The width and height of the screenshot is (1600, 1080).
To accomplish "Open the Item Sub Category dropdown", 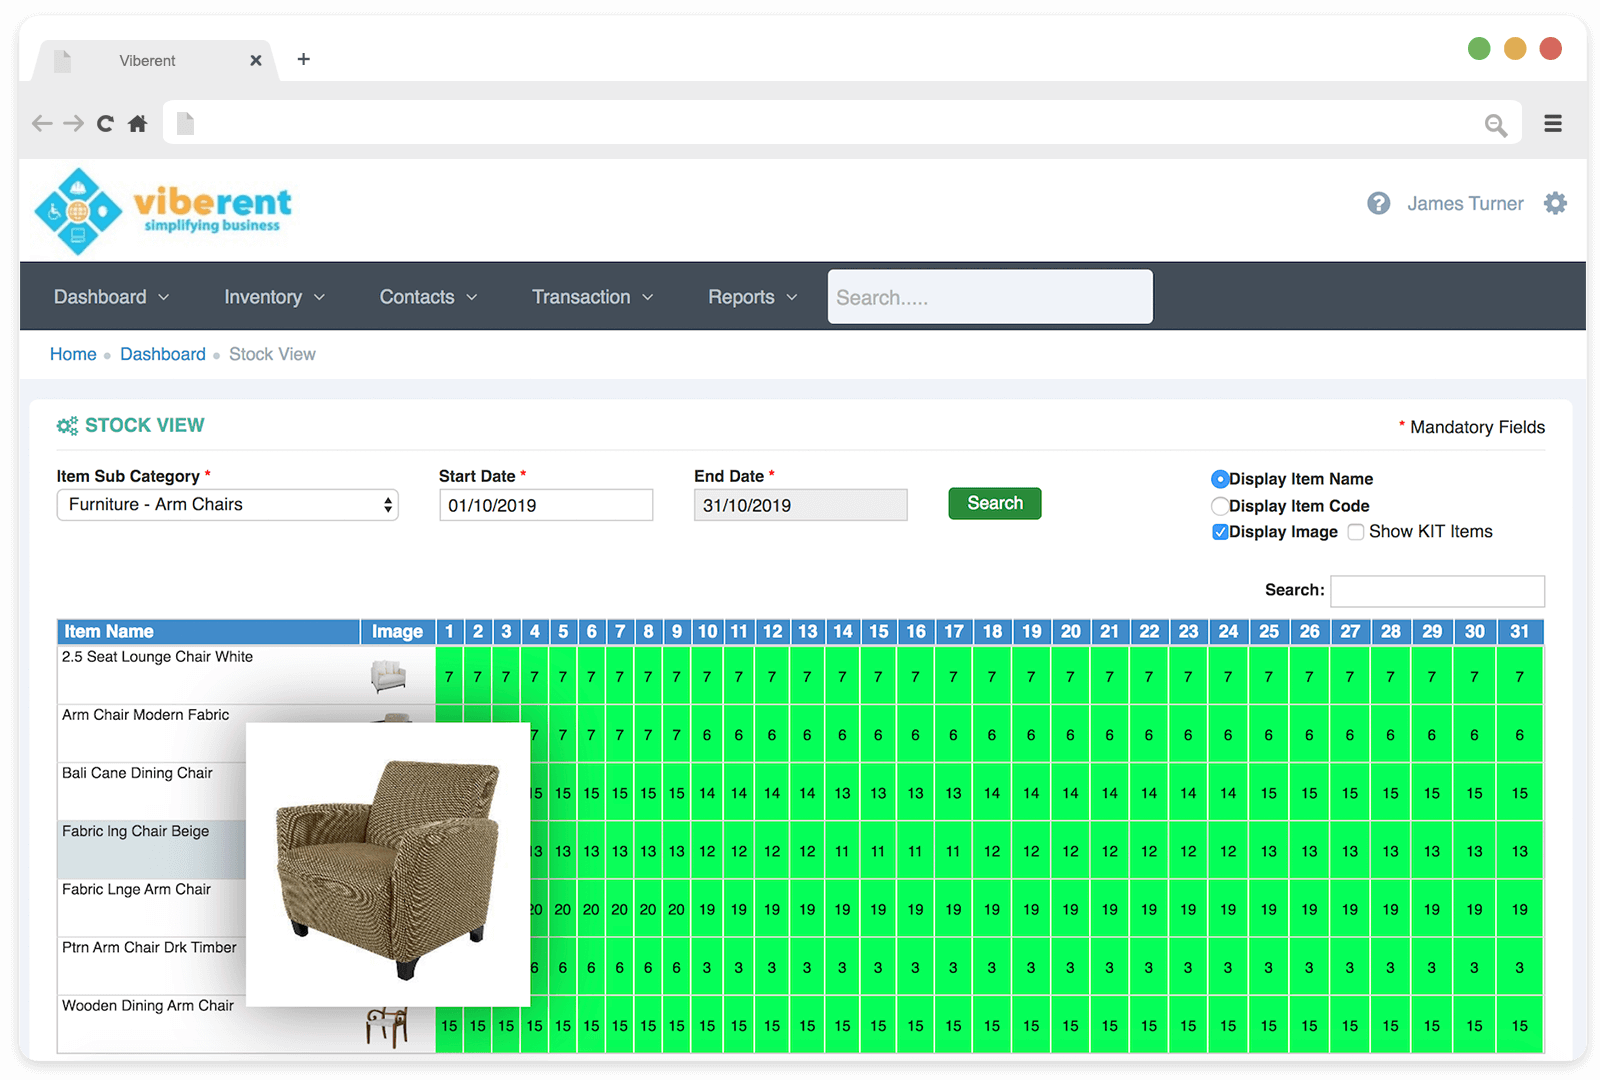I will pyautogui.click(x=227, y=505).
